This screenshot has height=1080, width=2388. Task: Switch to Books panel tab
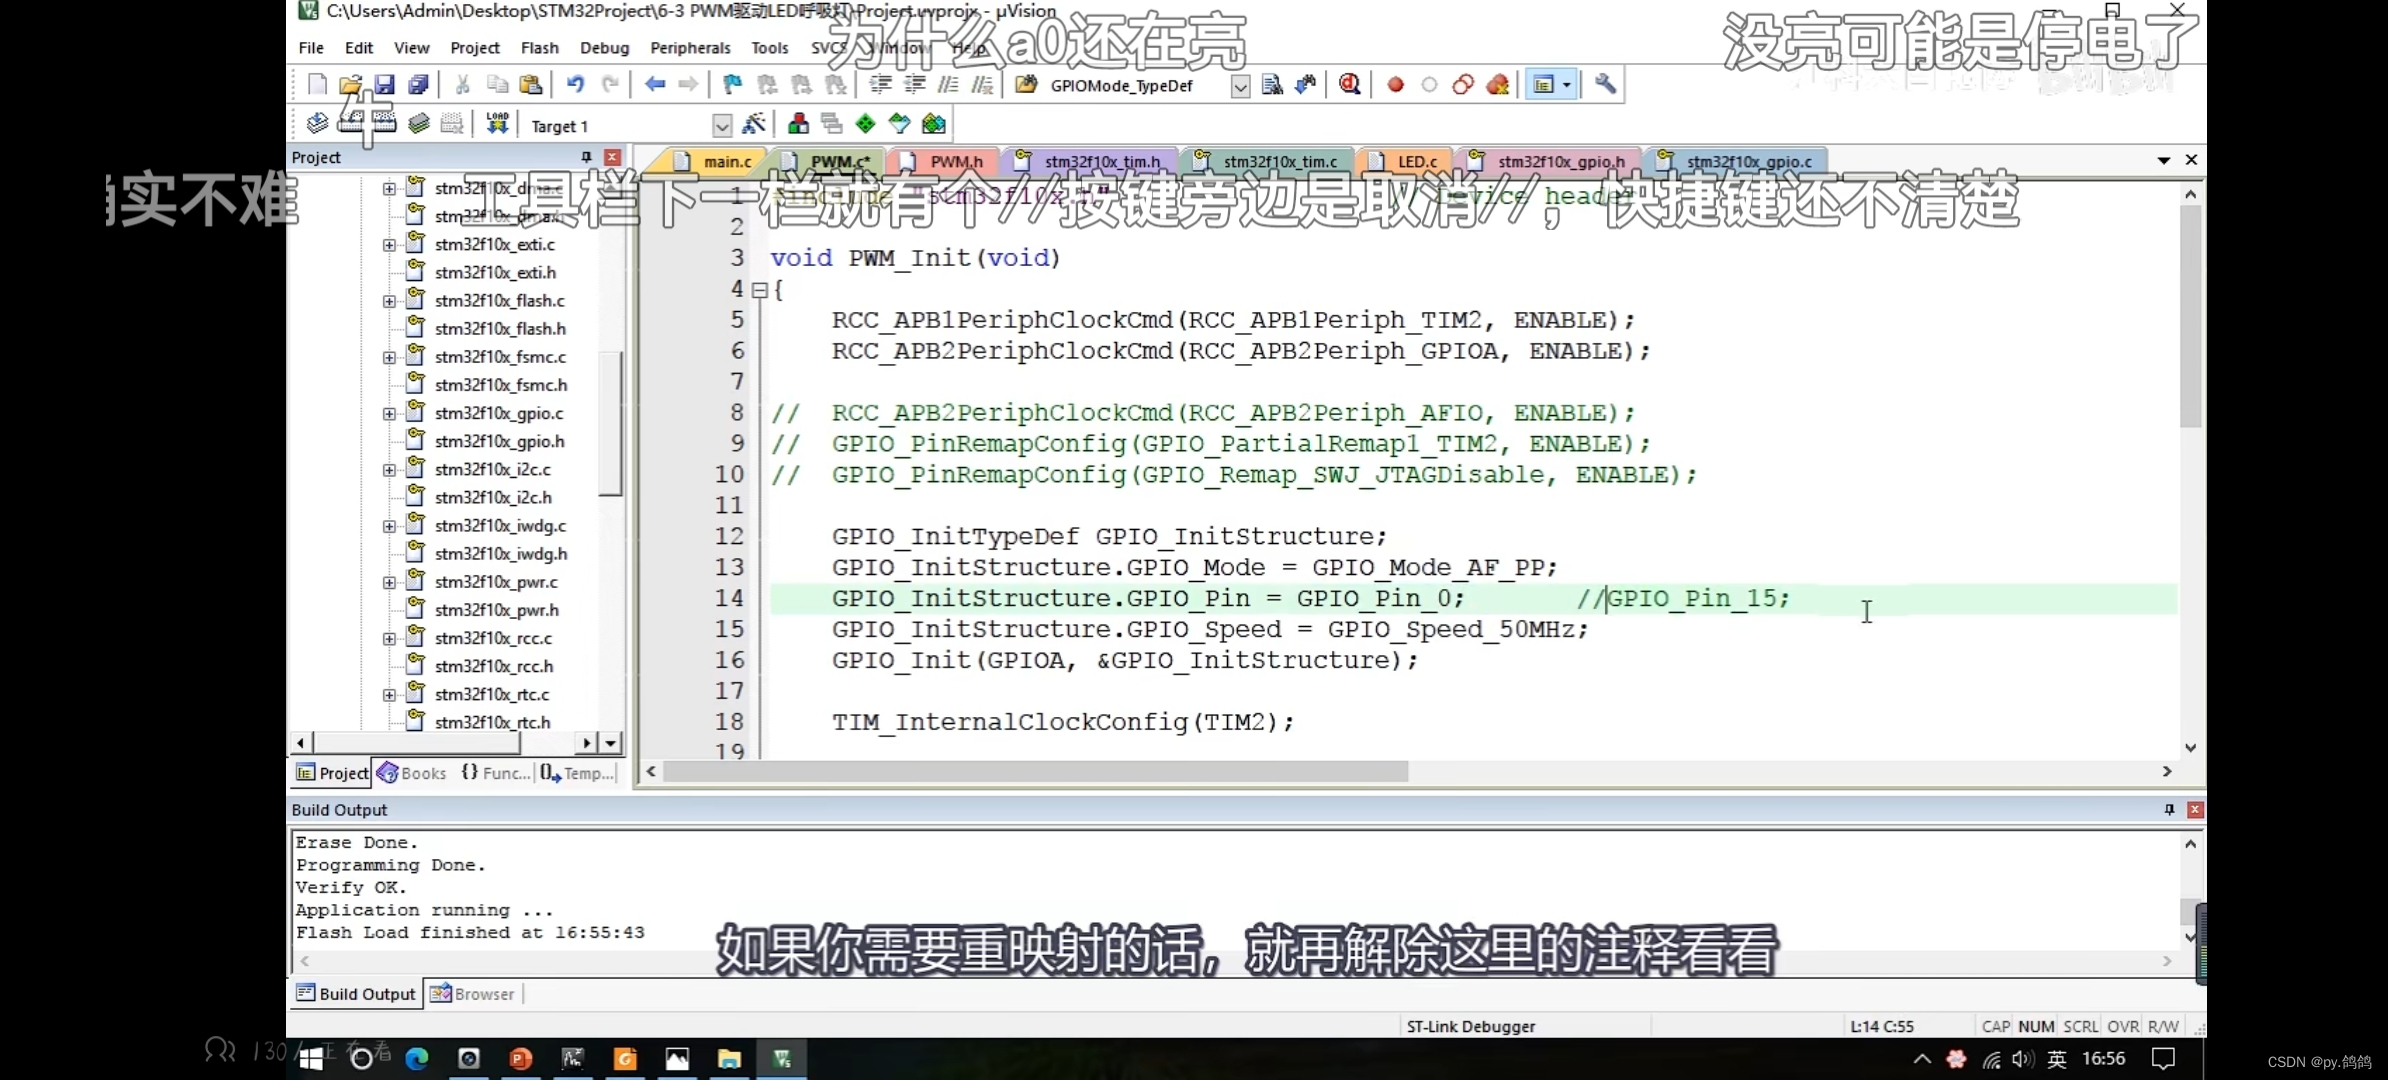pyautogui.click(x=412, y=773)
